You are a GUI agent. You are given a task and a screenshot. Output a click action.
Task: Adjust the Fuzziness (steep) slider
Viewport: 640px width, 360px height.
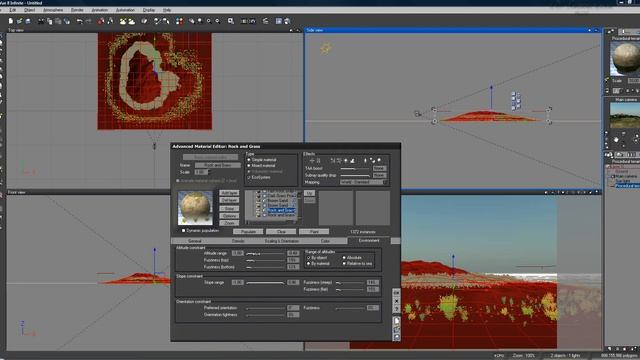350,282
